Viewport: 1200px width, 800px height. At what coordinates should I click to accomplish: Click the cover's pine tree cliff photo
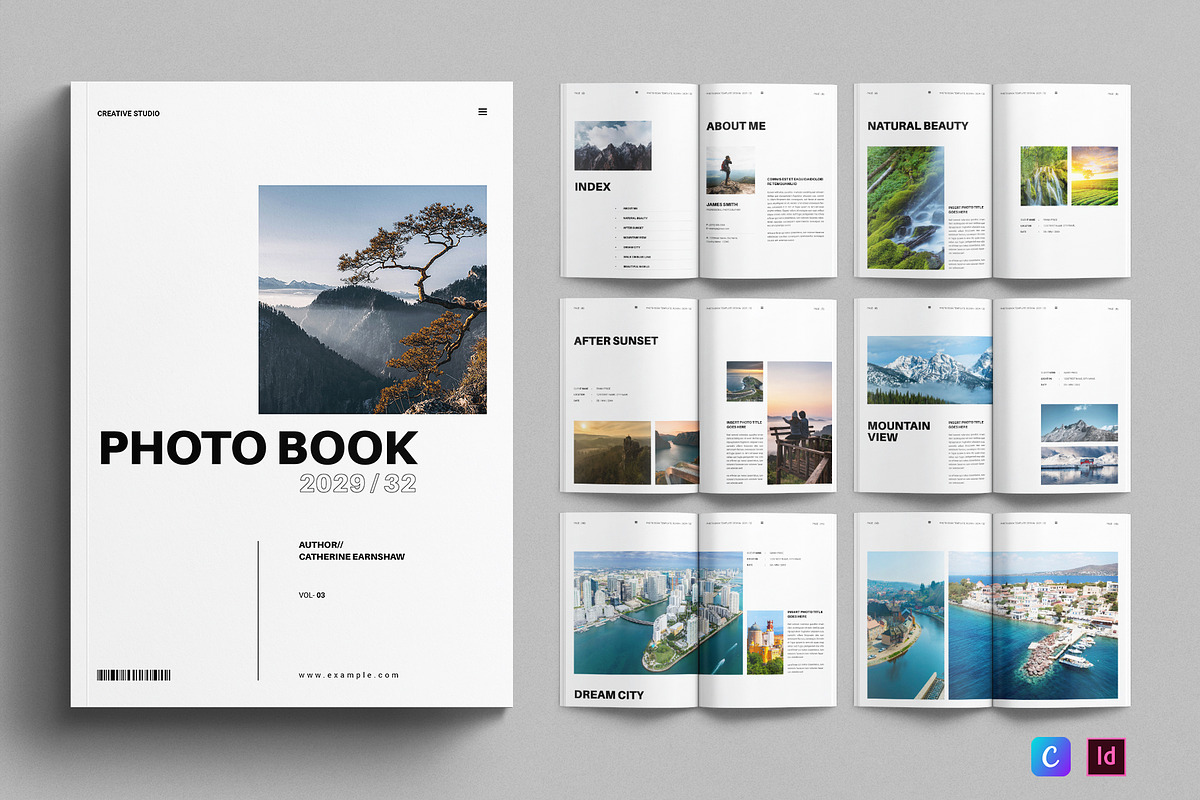(372, 299)
